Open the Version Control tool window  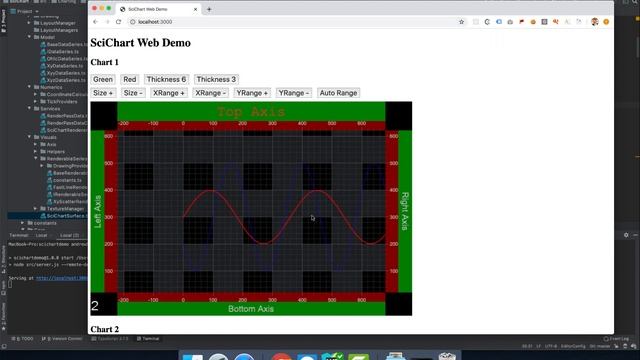[62, 339]
